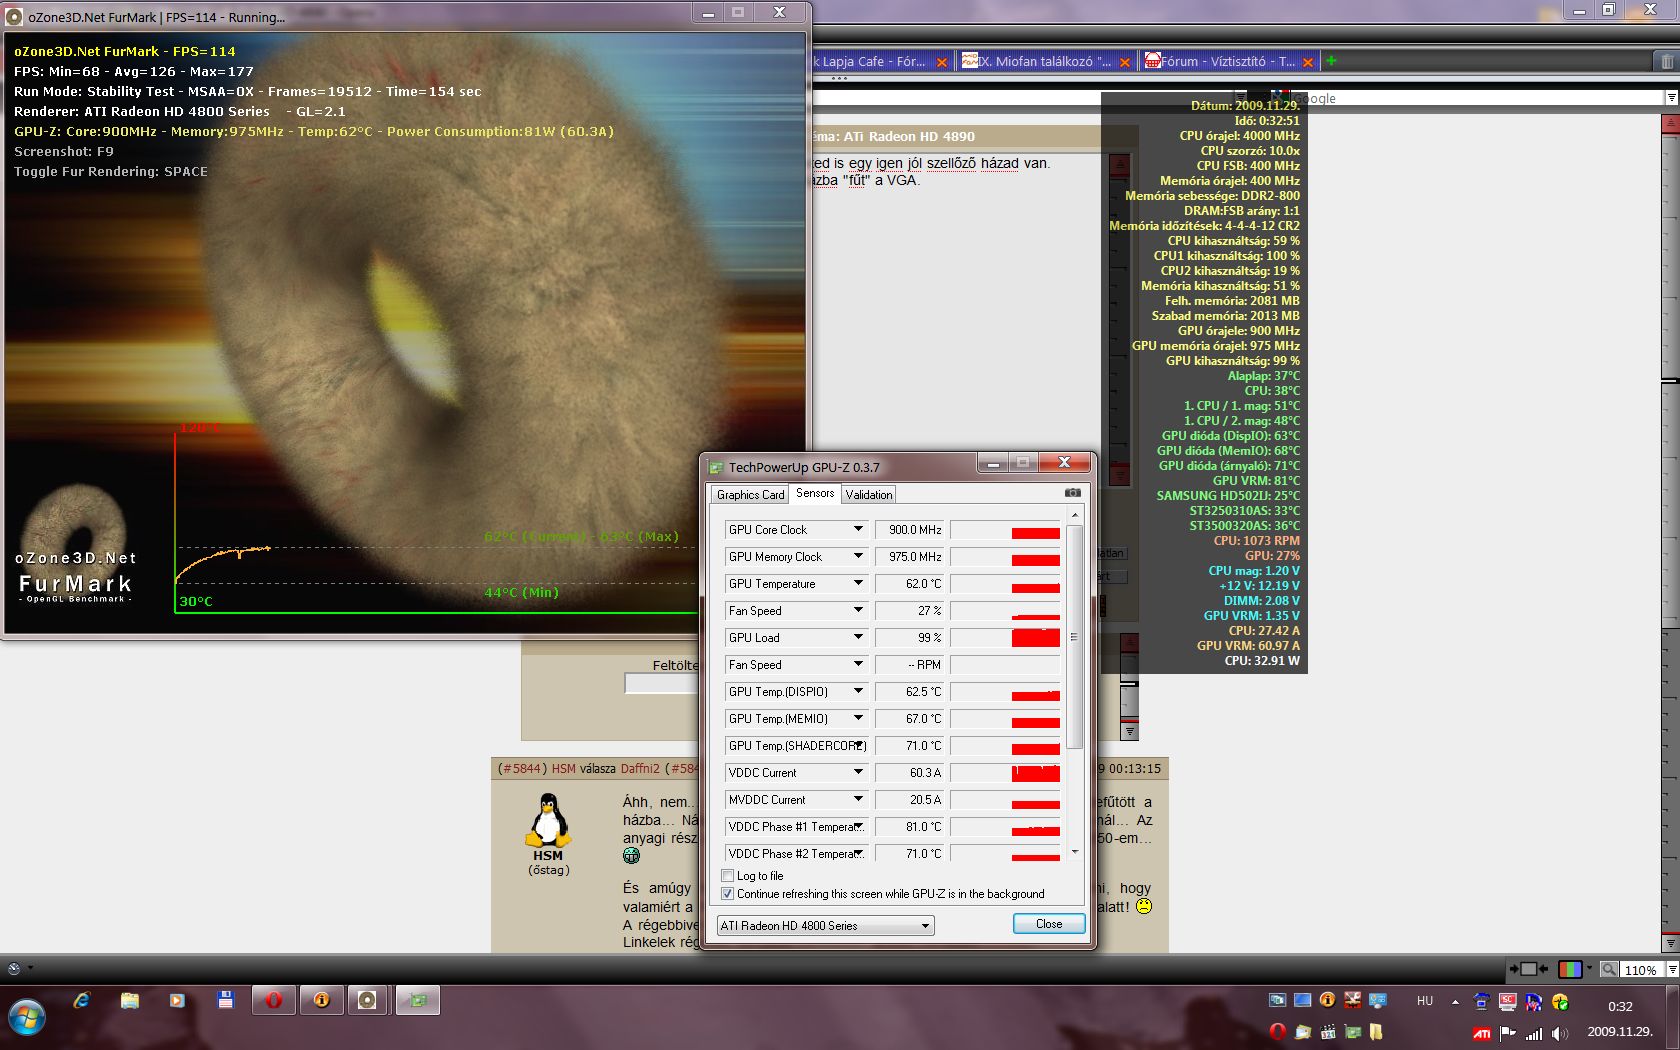This screenshot has height=1050, width=1680.
Task: Open MVDDC Current sensor dropdown
Action: 858,799
